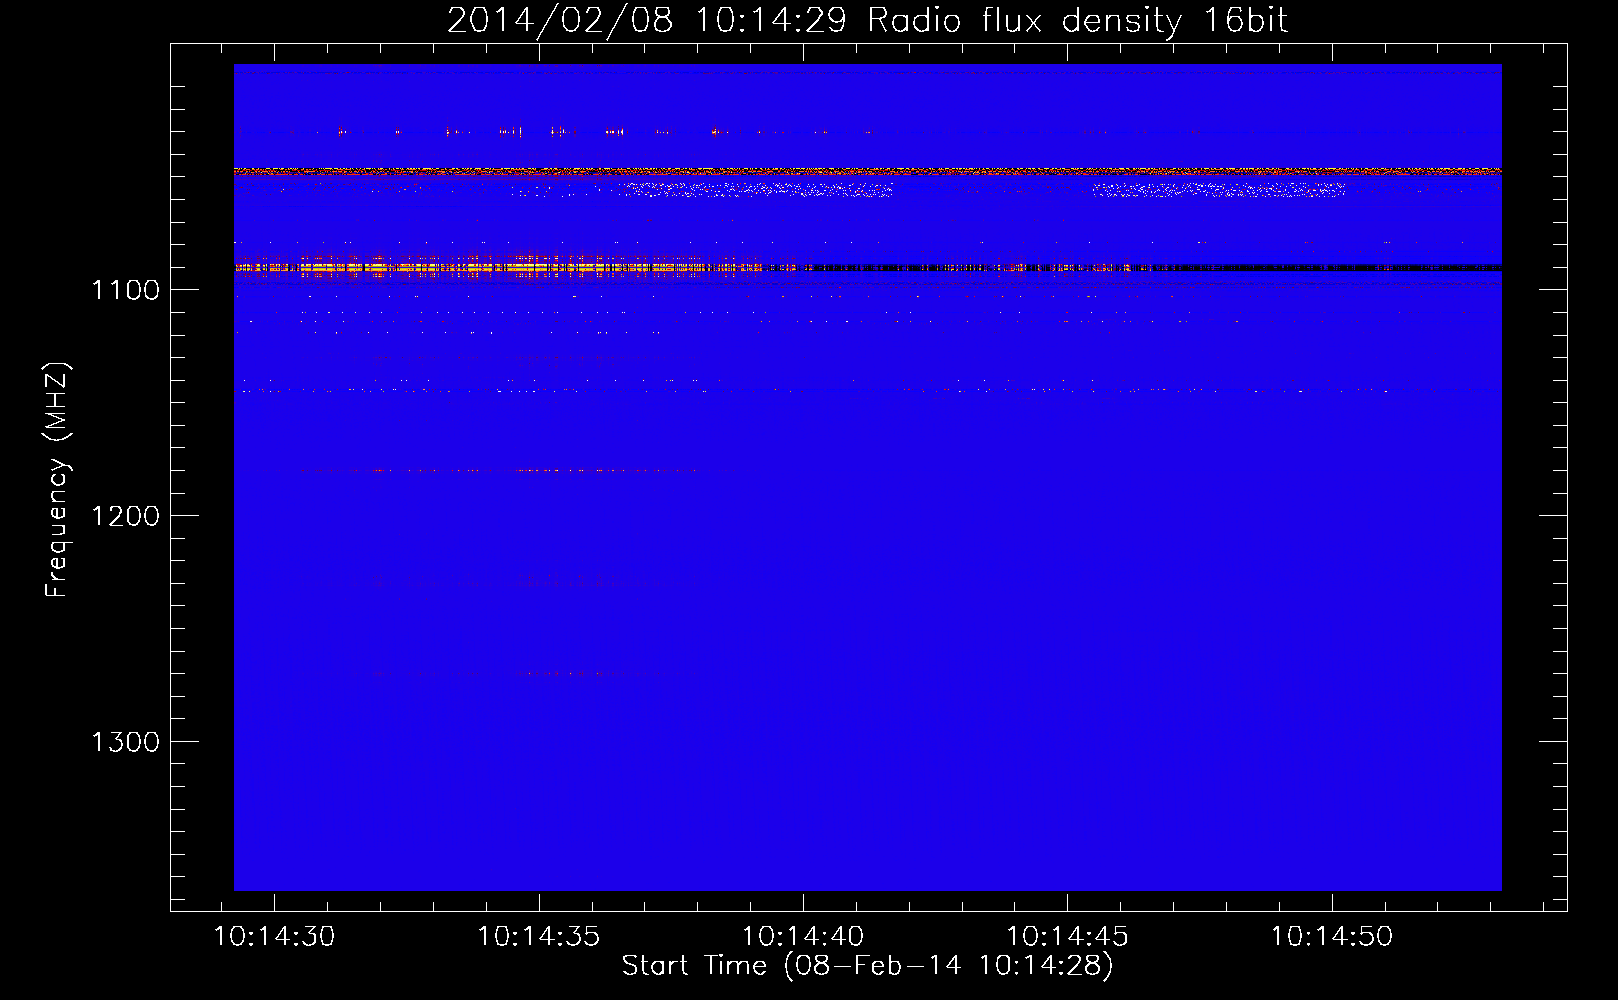Select the 1200 frequency axis label

point(125,516)
